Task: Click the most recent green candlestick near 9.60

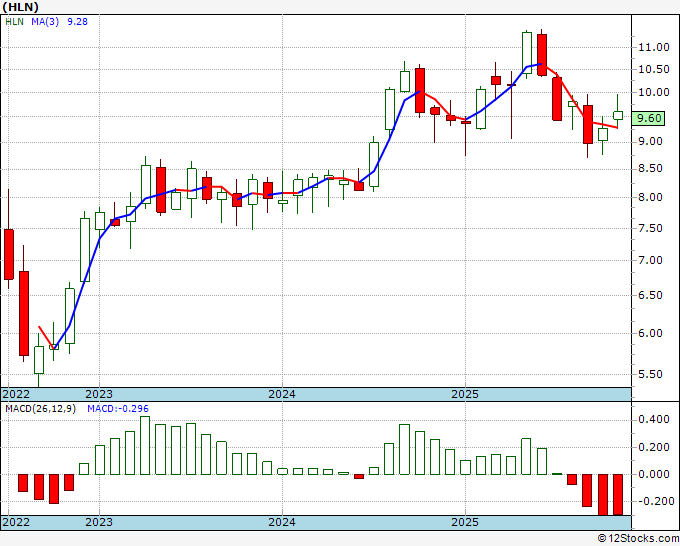Action: 618,115
